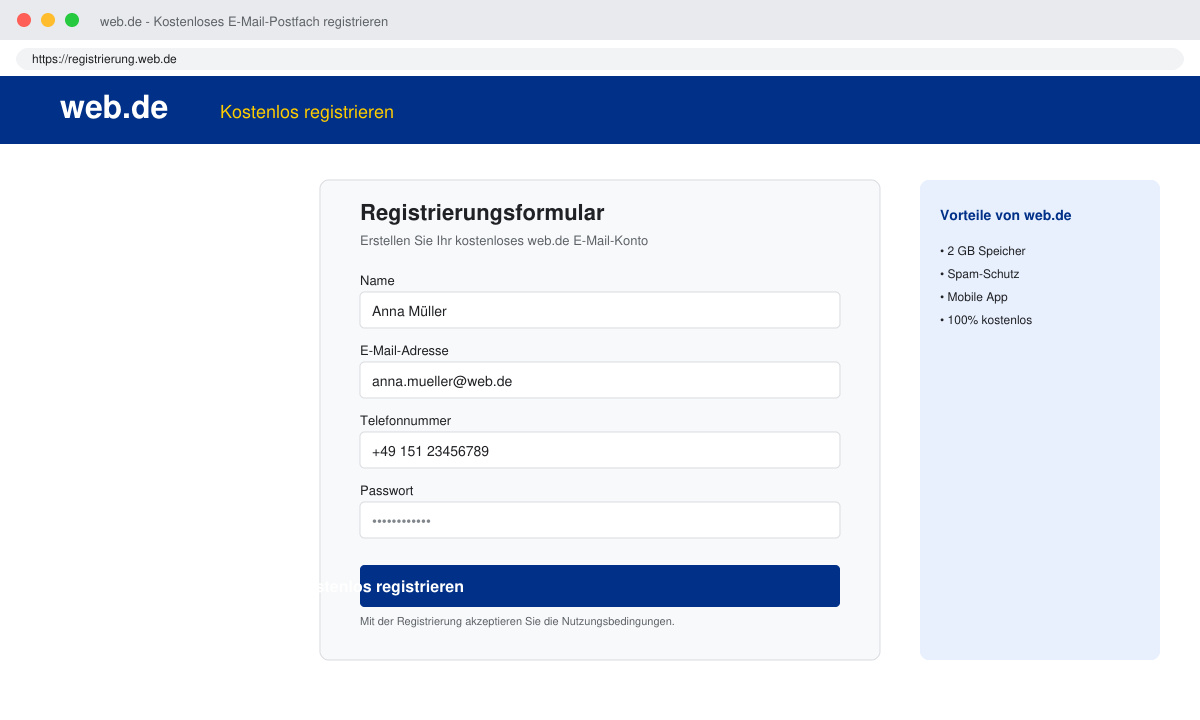Click the Nutzungsbedingungen notice text
Screen dimensions: 1200x720
[x=517, y=621]
